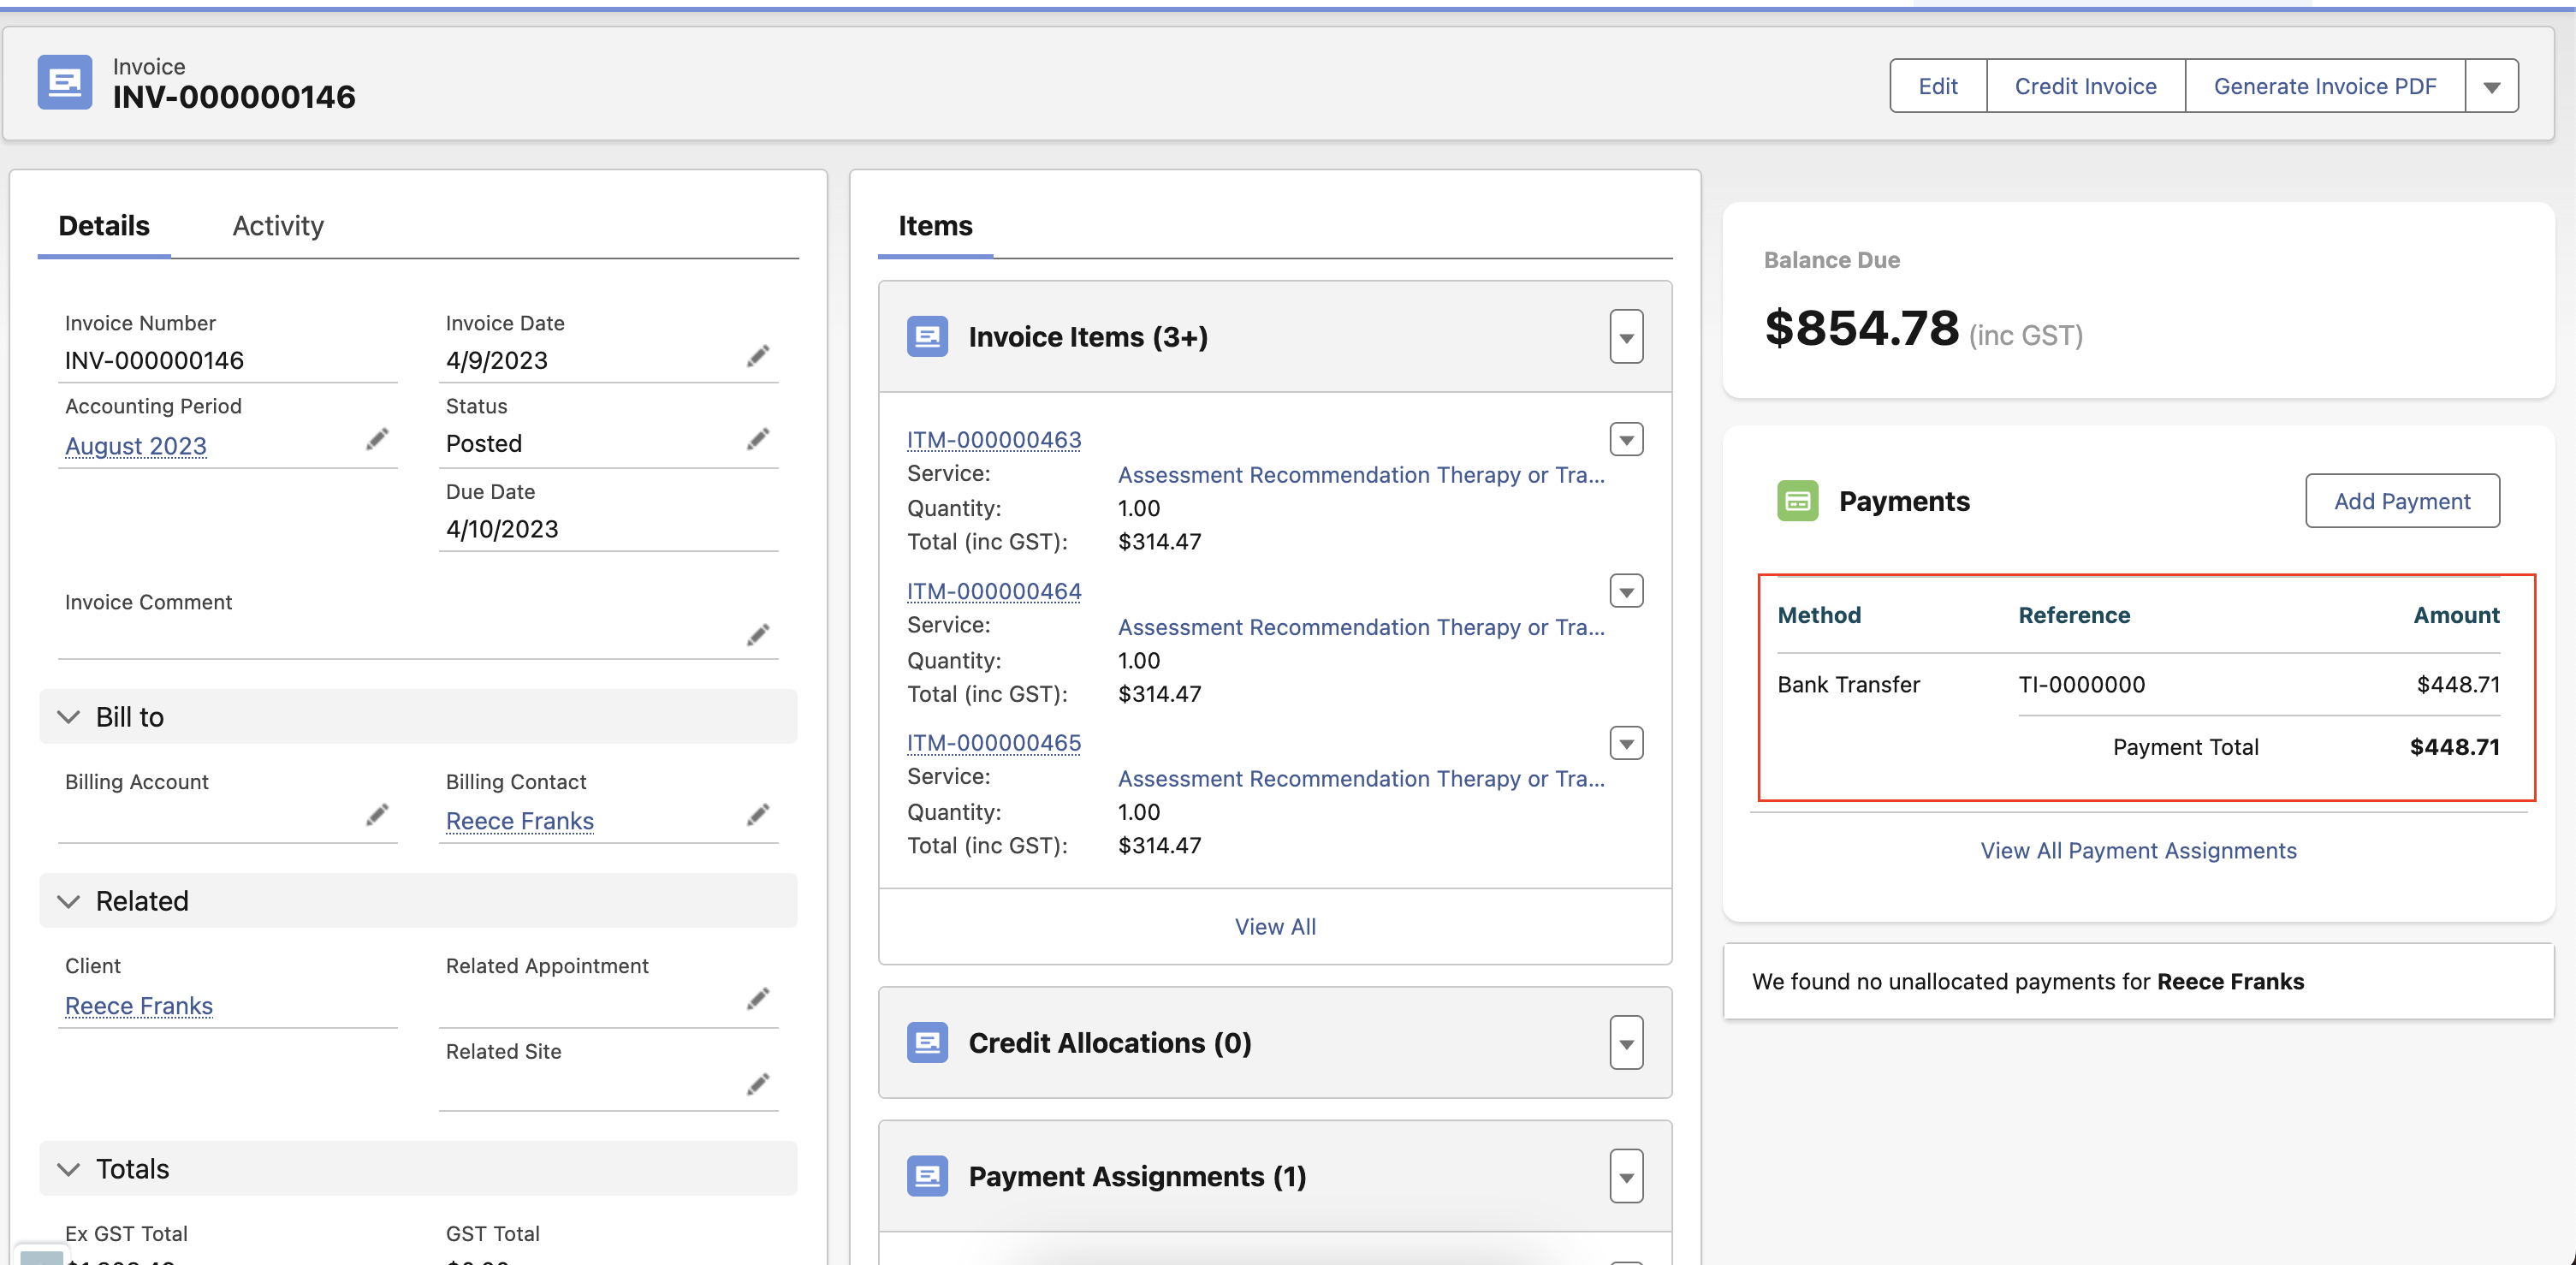Click the pencil icon for Invoice Comment
This screenshot has width=2576, height=1265.
[758, 635]
